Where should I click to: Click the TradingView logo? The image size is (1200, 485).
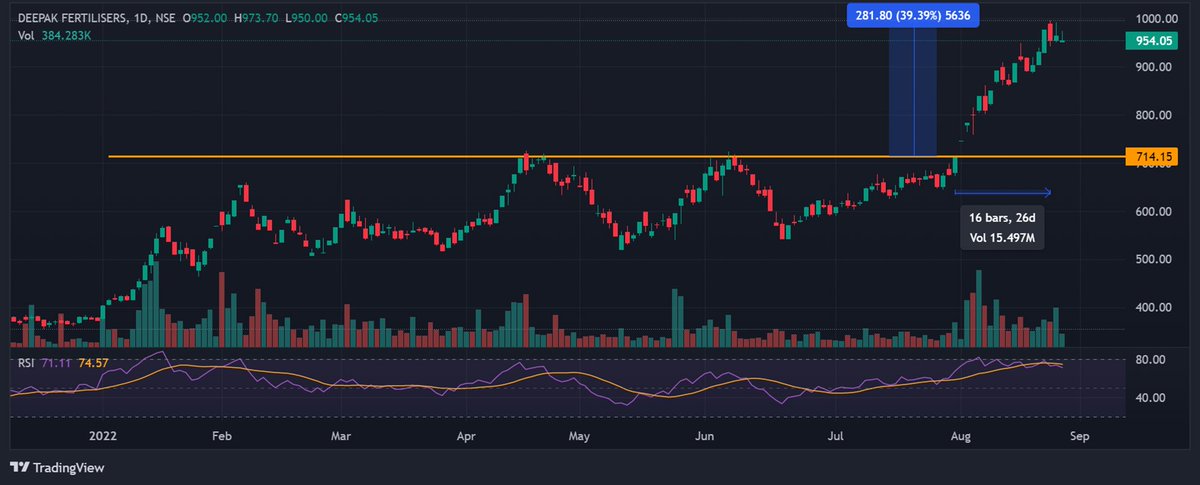56,467
